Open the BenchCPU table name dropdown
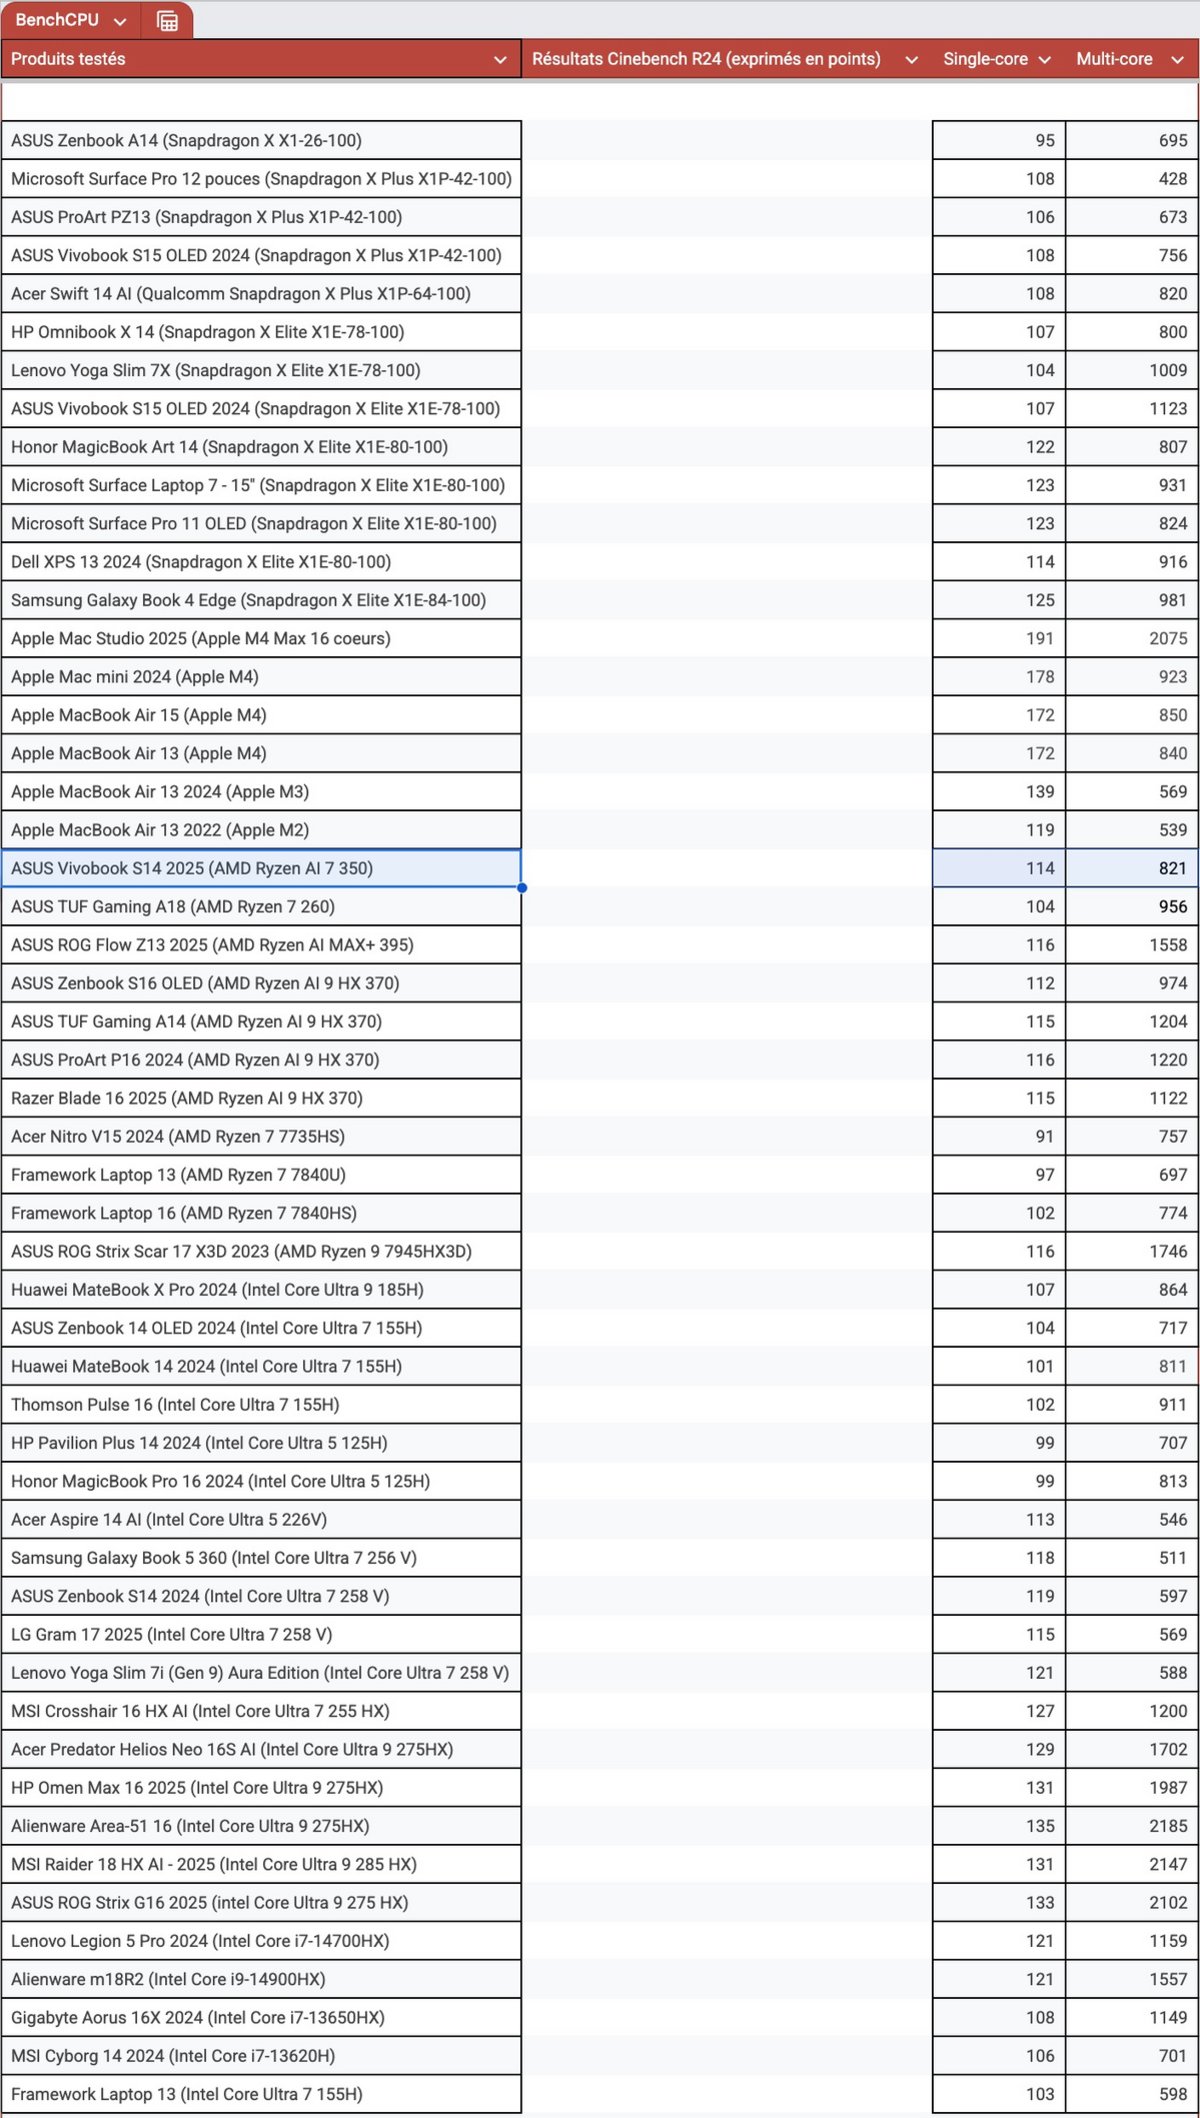This screenshot has width=1200, height=2118. 120,20
